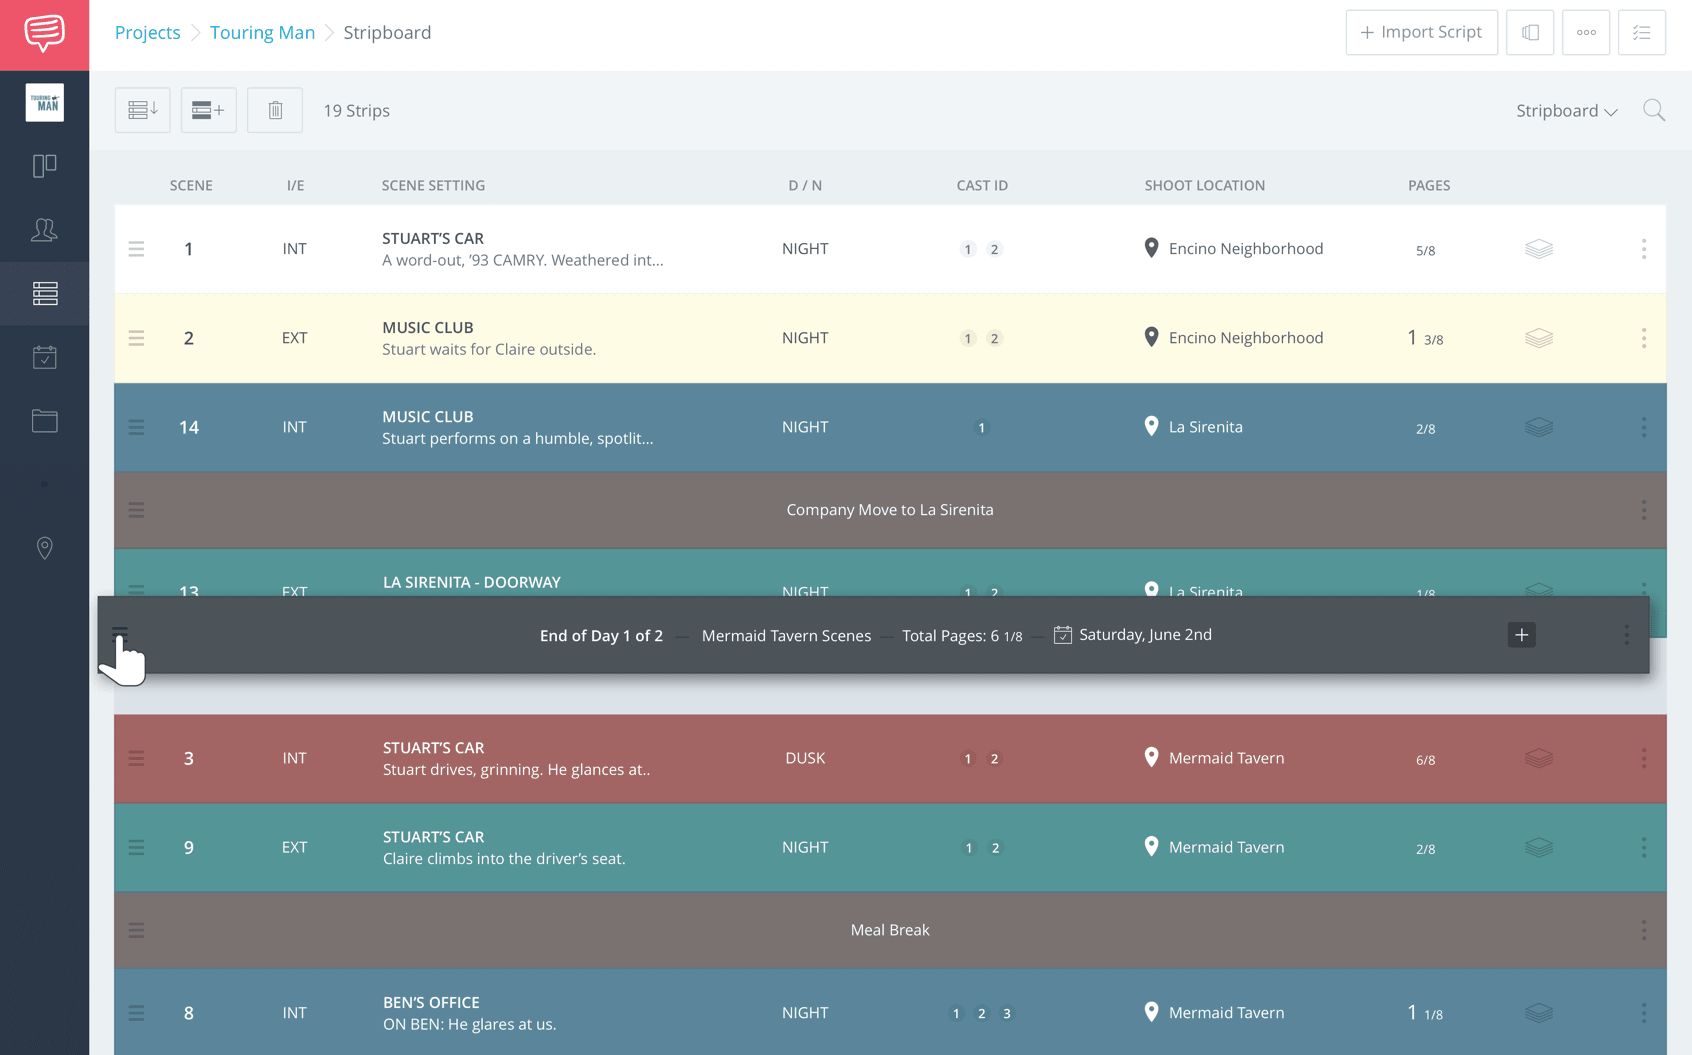Click the trash icon to delete strips
This screenshot has width=1692, height=1055.
(x=274, y=110)
